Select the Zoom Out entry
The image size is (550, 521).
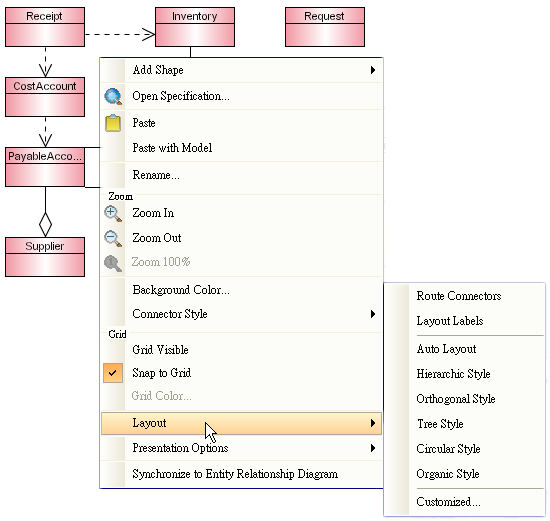point(241,238)
